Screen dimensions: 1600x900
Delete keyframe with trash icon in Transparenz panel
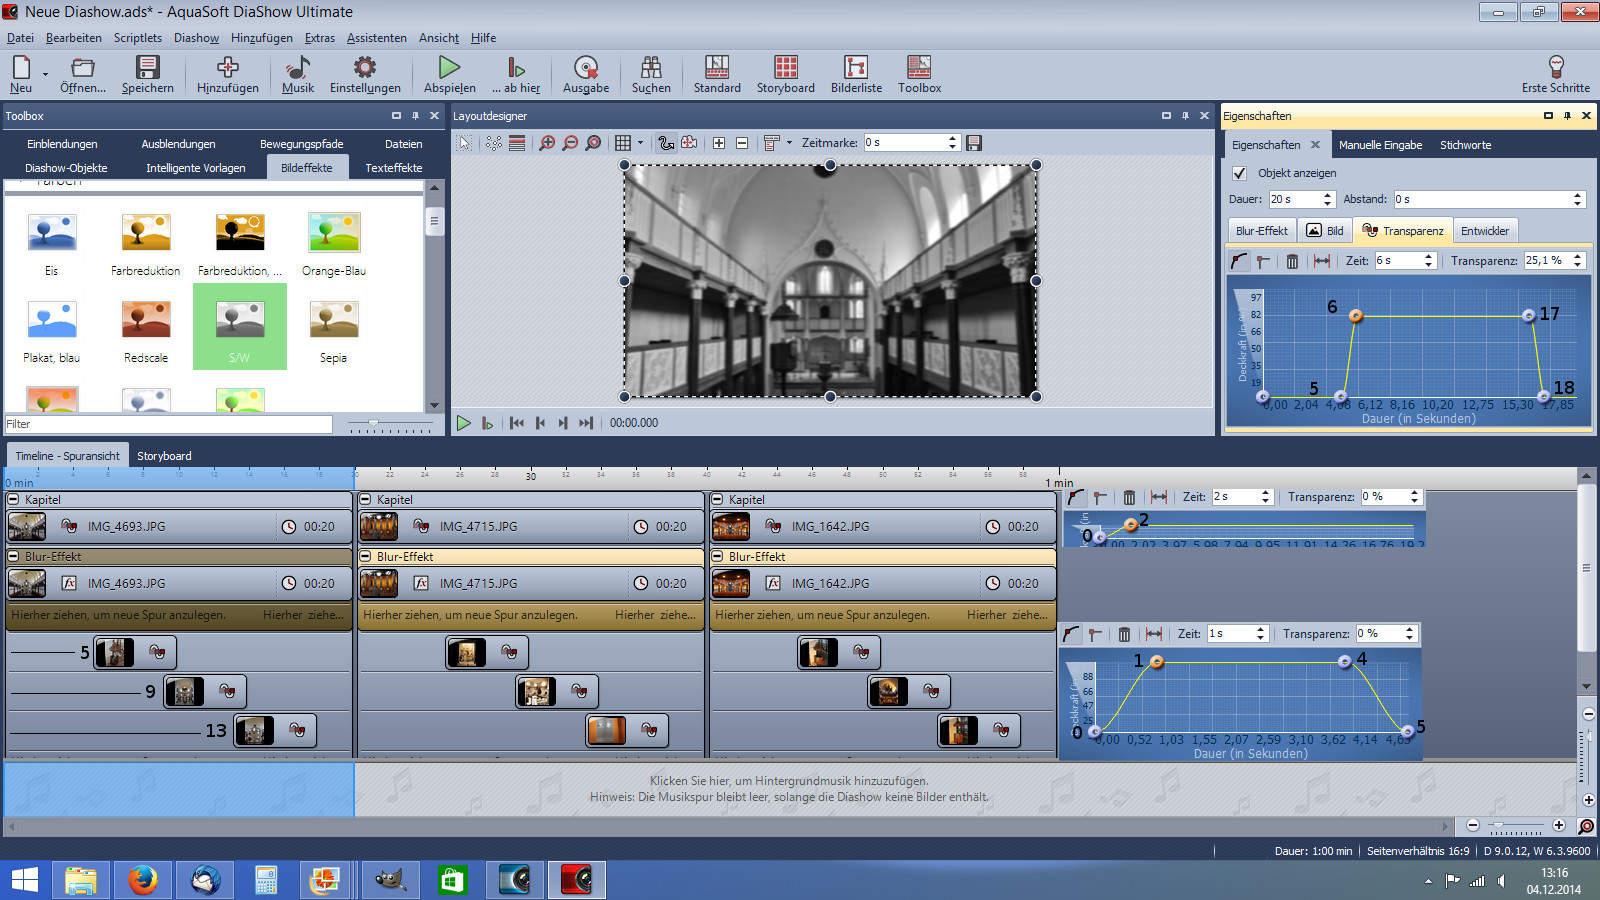1292,261
